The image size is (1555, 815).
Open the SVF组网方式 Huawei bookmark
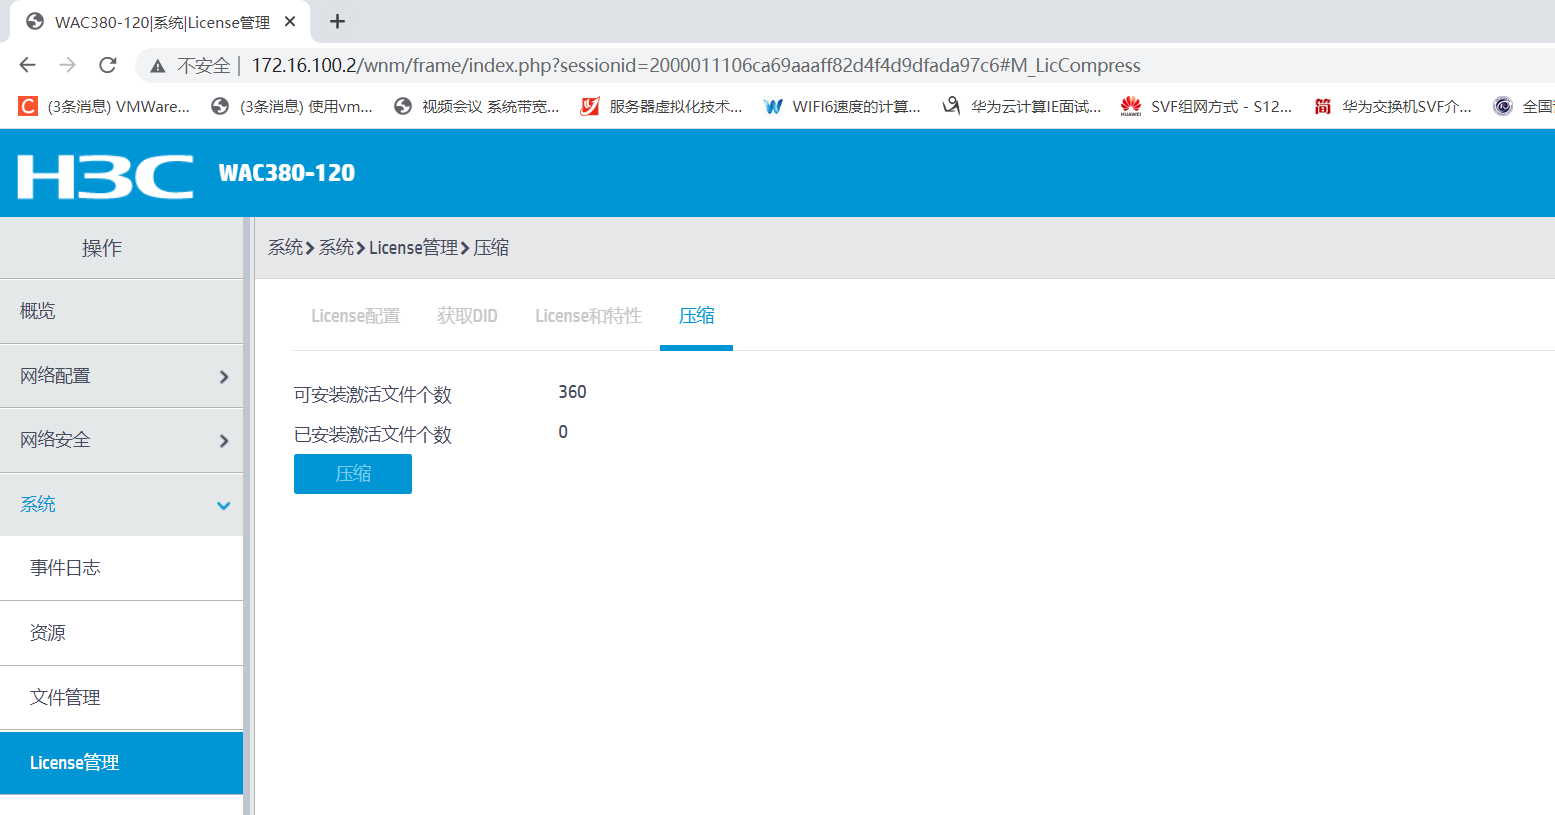point(1207,106)
